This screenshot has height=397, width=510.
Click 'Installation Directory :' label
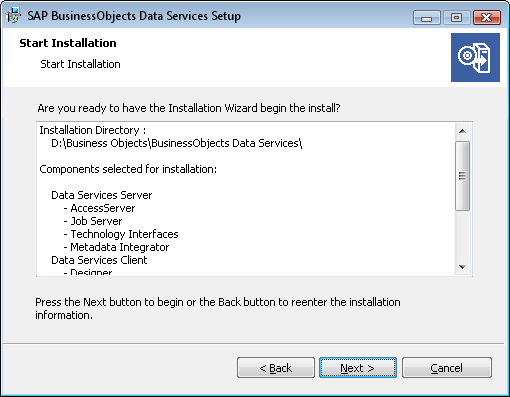point(93,130)
